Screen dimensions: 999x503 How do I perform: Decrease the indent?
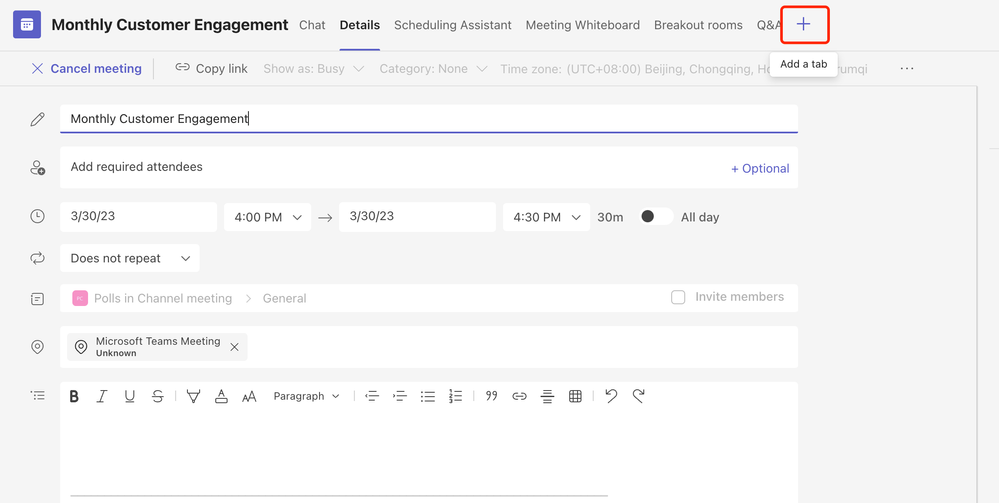372,397
